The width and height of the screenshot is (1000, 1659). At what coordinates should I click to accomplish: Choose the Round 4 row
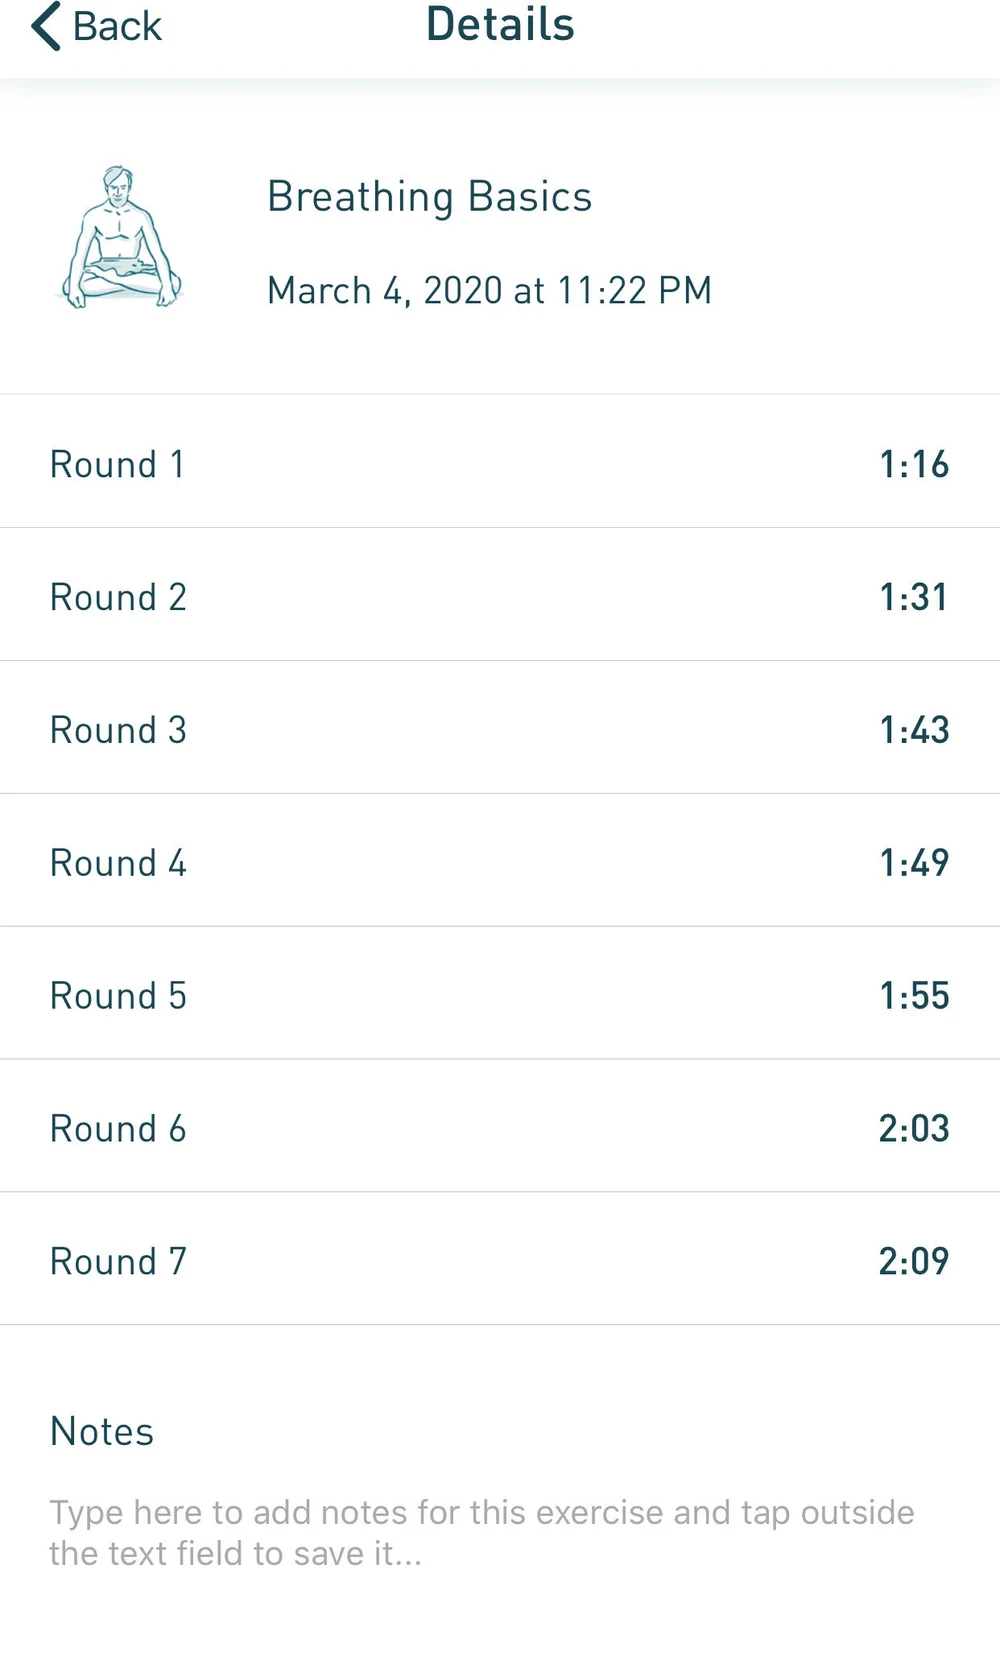tap(500, 861)
